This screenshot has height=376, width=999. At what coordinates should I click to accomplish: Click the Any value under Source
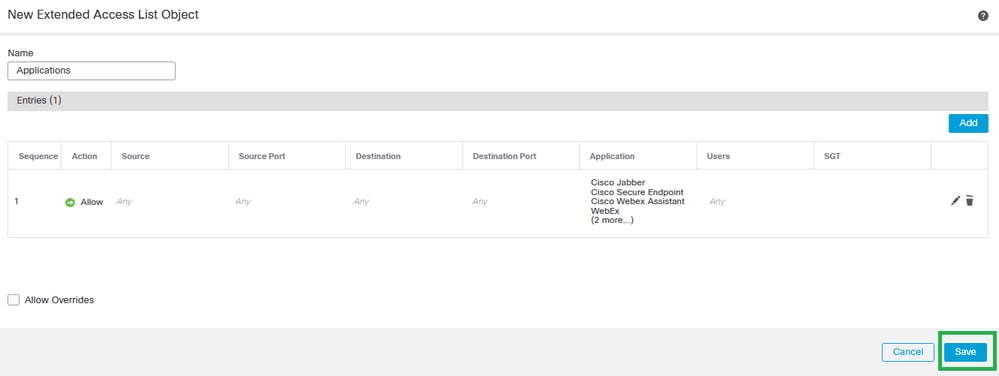tap(124, 201)
